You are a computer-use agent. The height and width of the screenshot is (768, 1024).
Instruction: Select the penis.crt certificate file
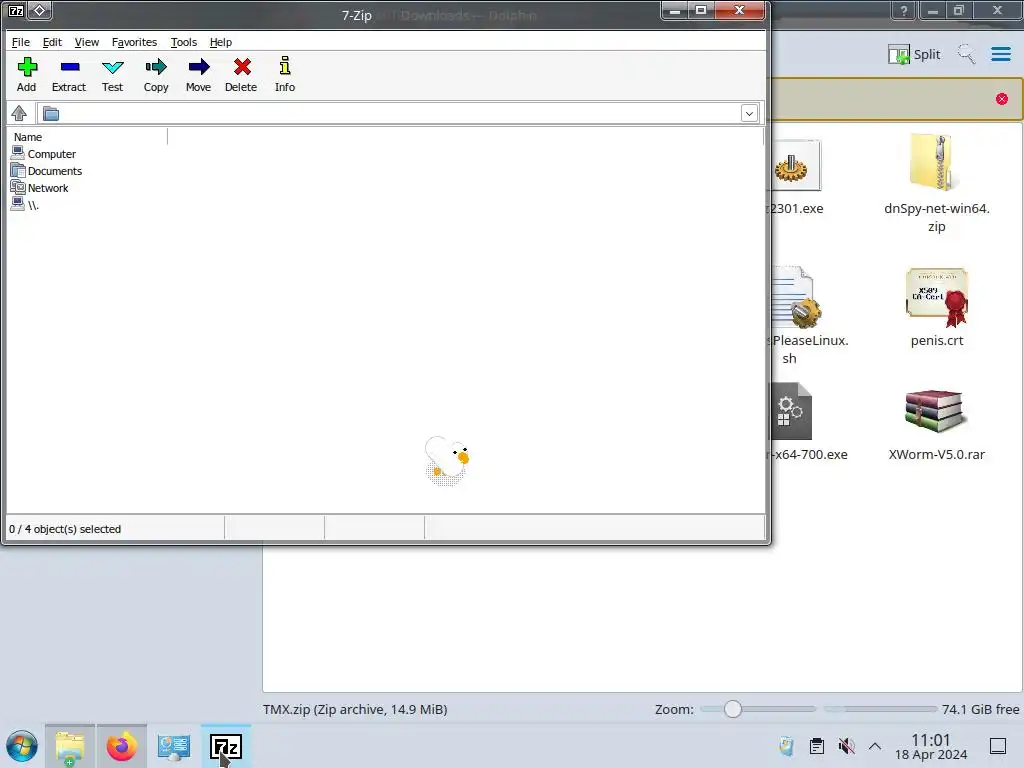936,307
